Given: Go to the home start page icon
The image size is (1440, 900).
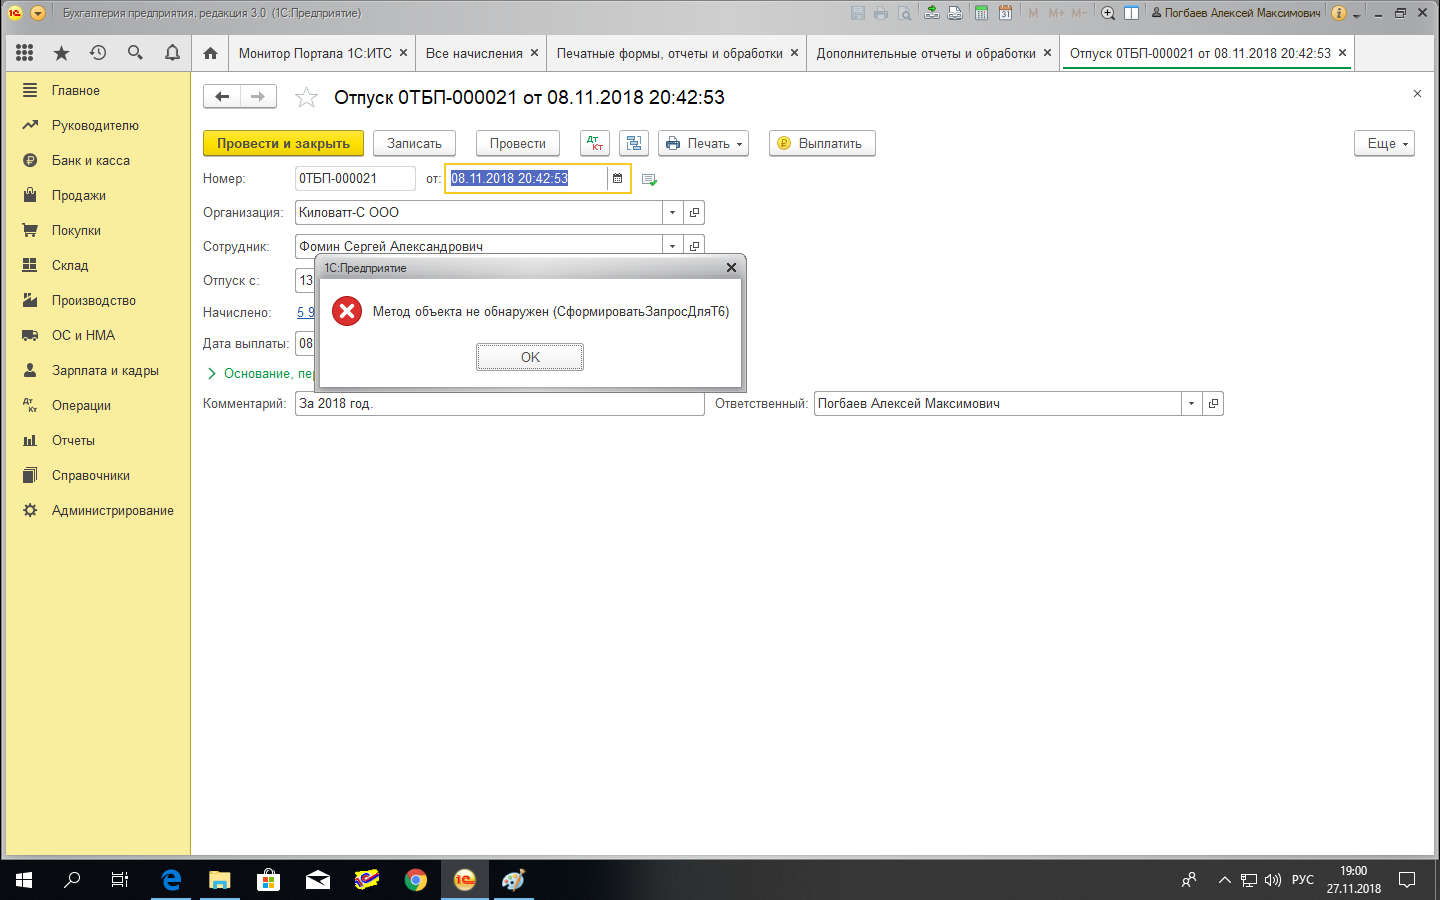Looking at the screenshot, I should [x=210, y=53].
